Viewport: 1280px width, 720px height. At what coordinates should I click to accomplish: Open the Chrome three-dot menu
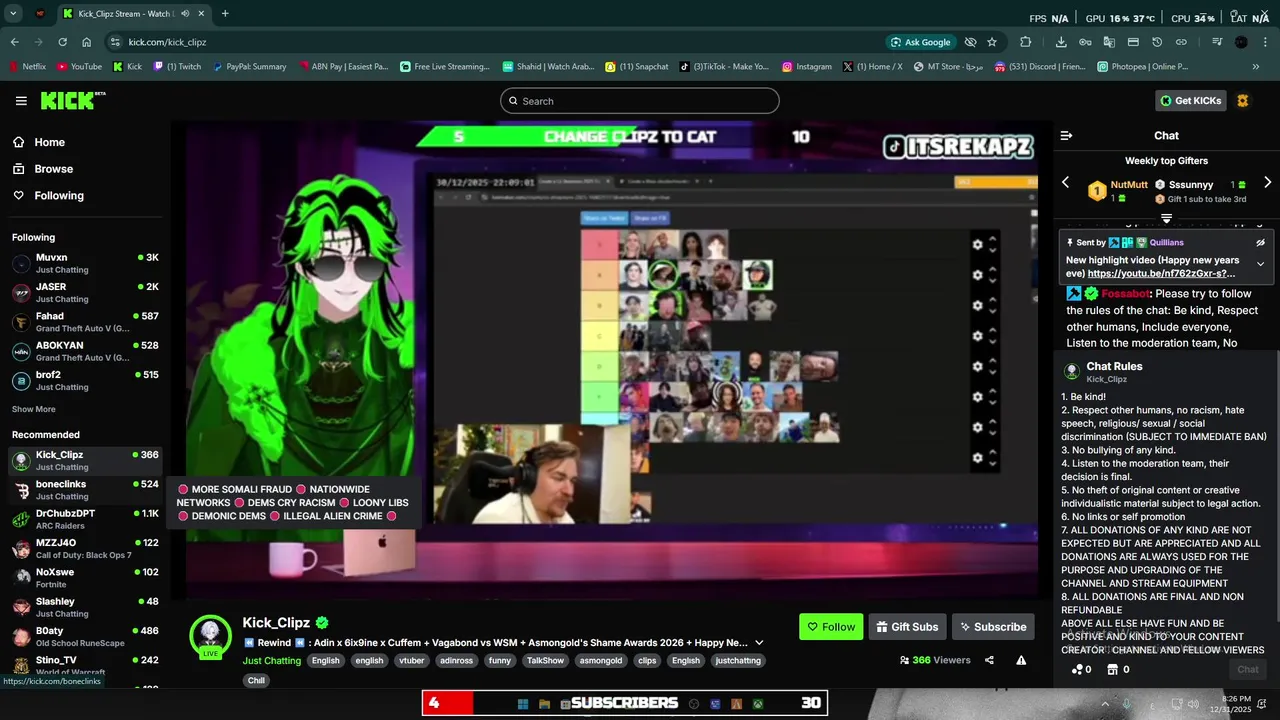click(x=1265, y=42)
